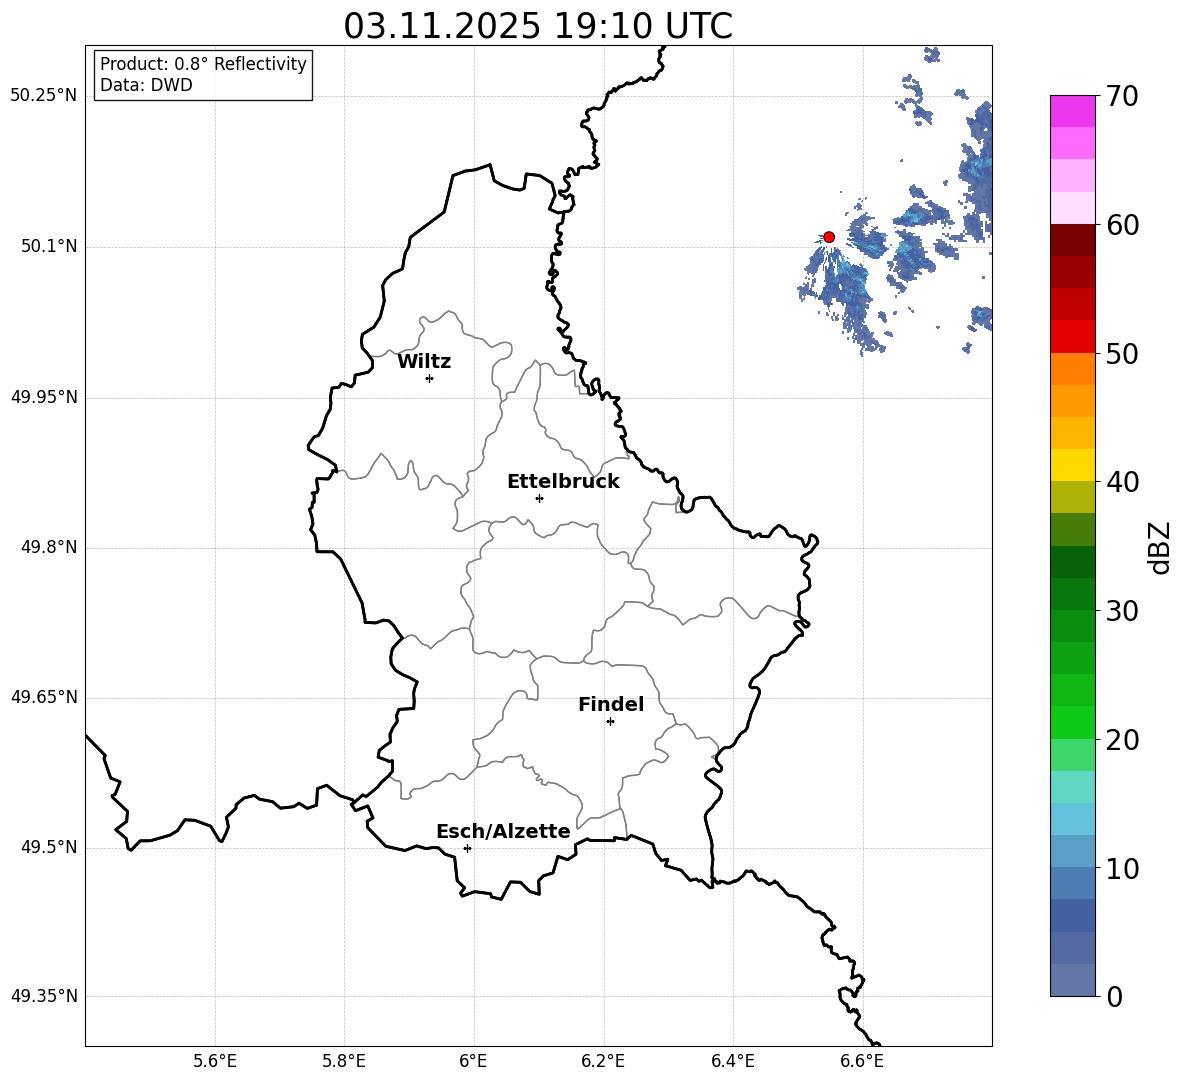Click the 5.8°E longitude label
Viewport: 1184px width, 1081px height.
pos(344,1061)
